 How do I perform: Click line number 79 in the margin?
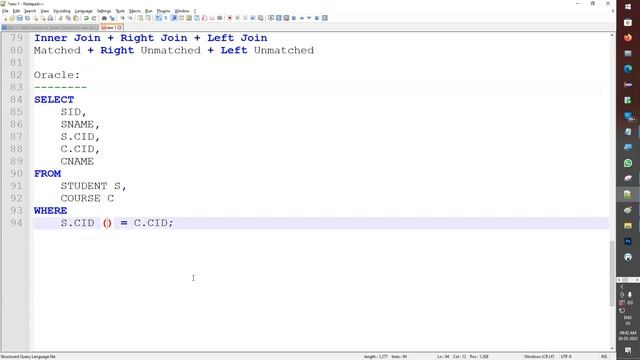point(16,38)
